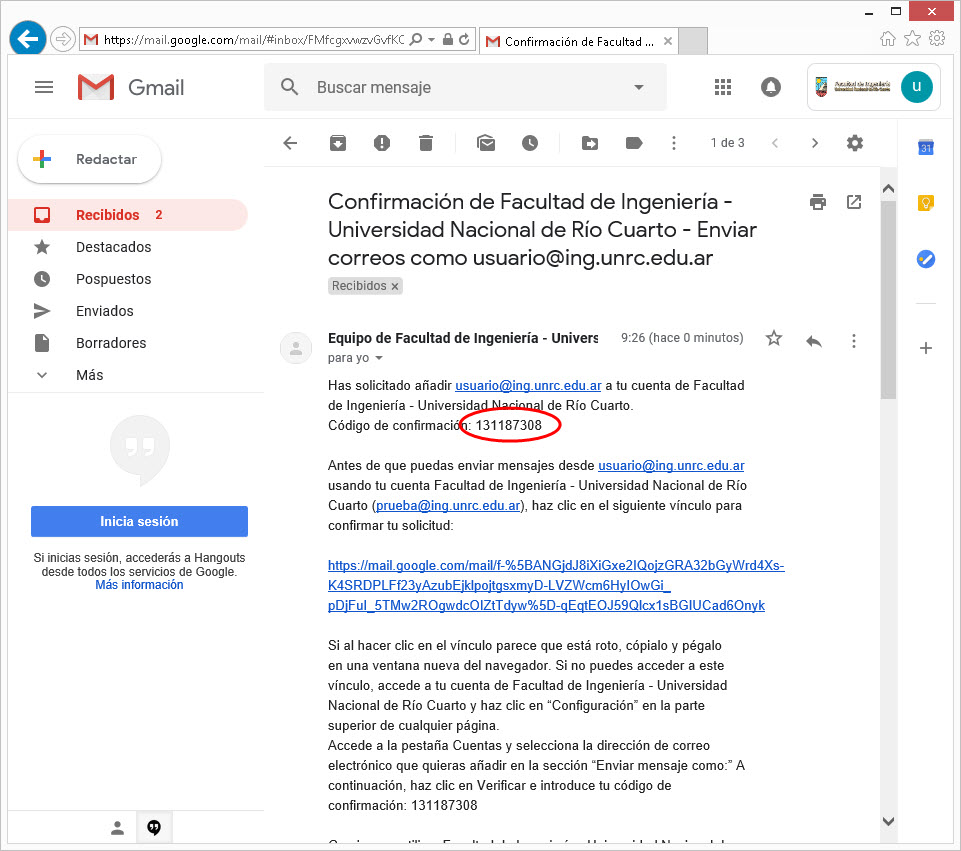The image size is (961, 851).
Task: Star this message
Action: tap(773, 338)
